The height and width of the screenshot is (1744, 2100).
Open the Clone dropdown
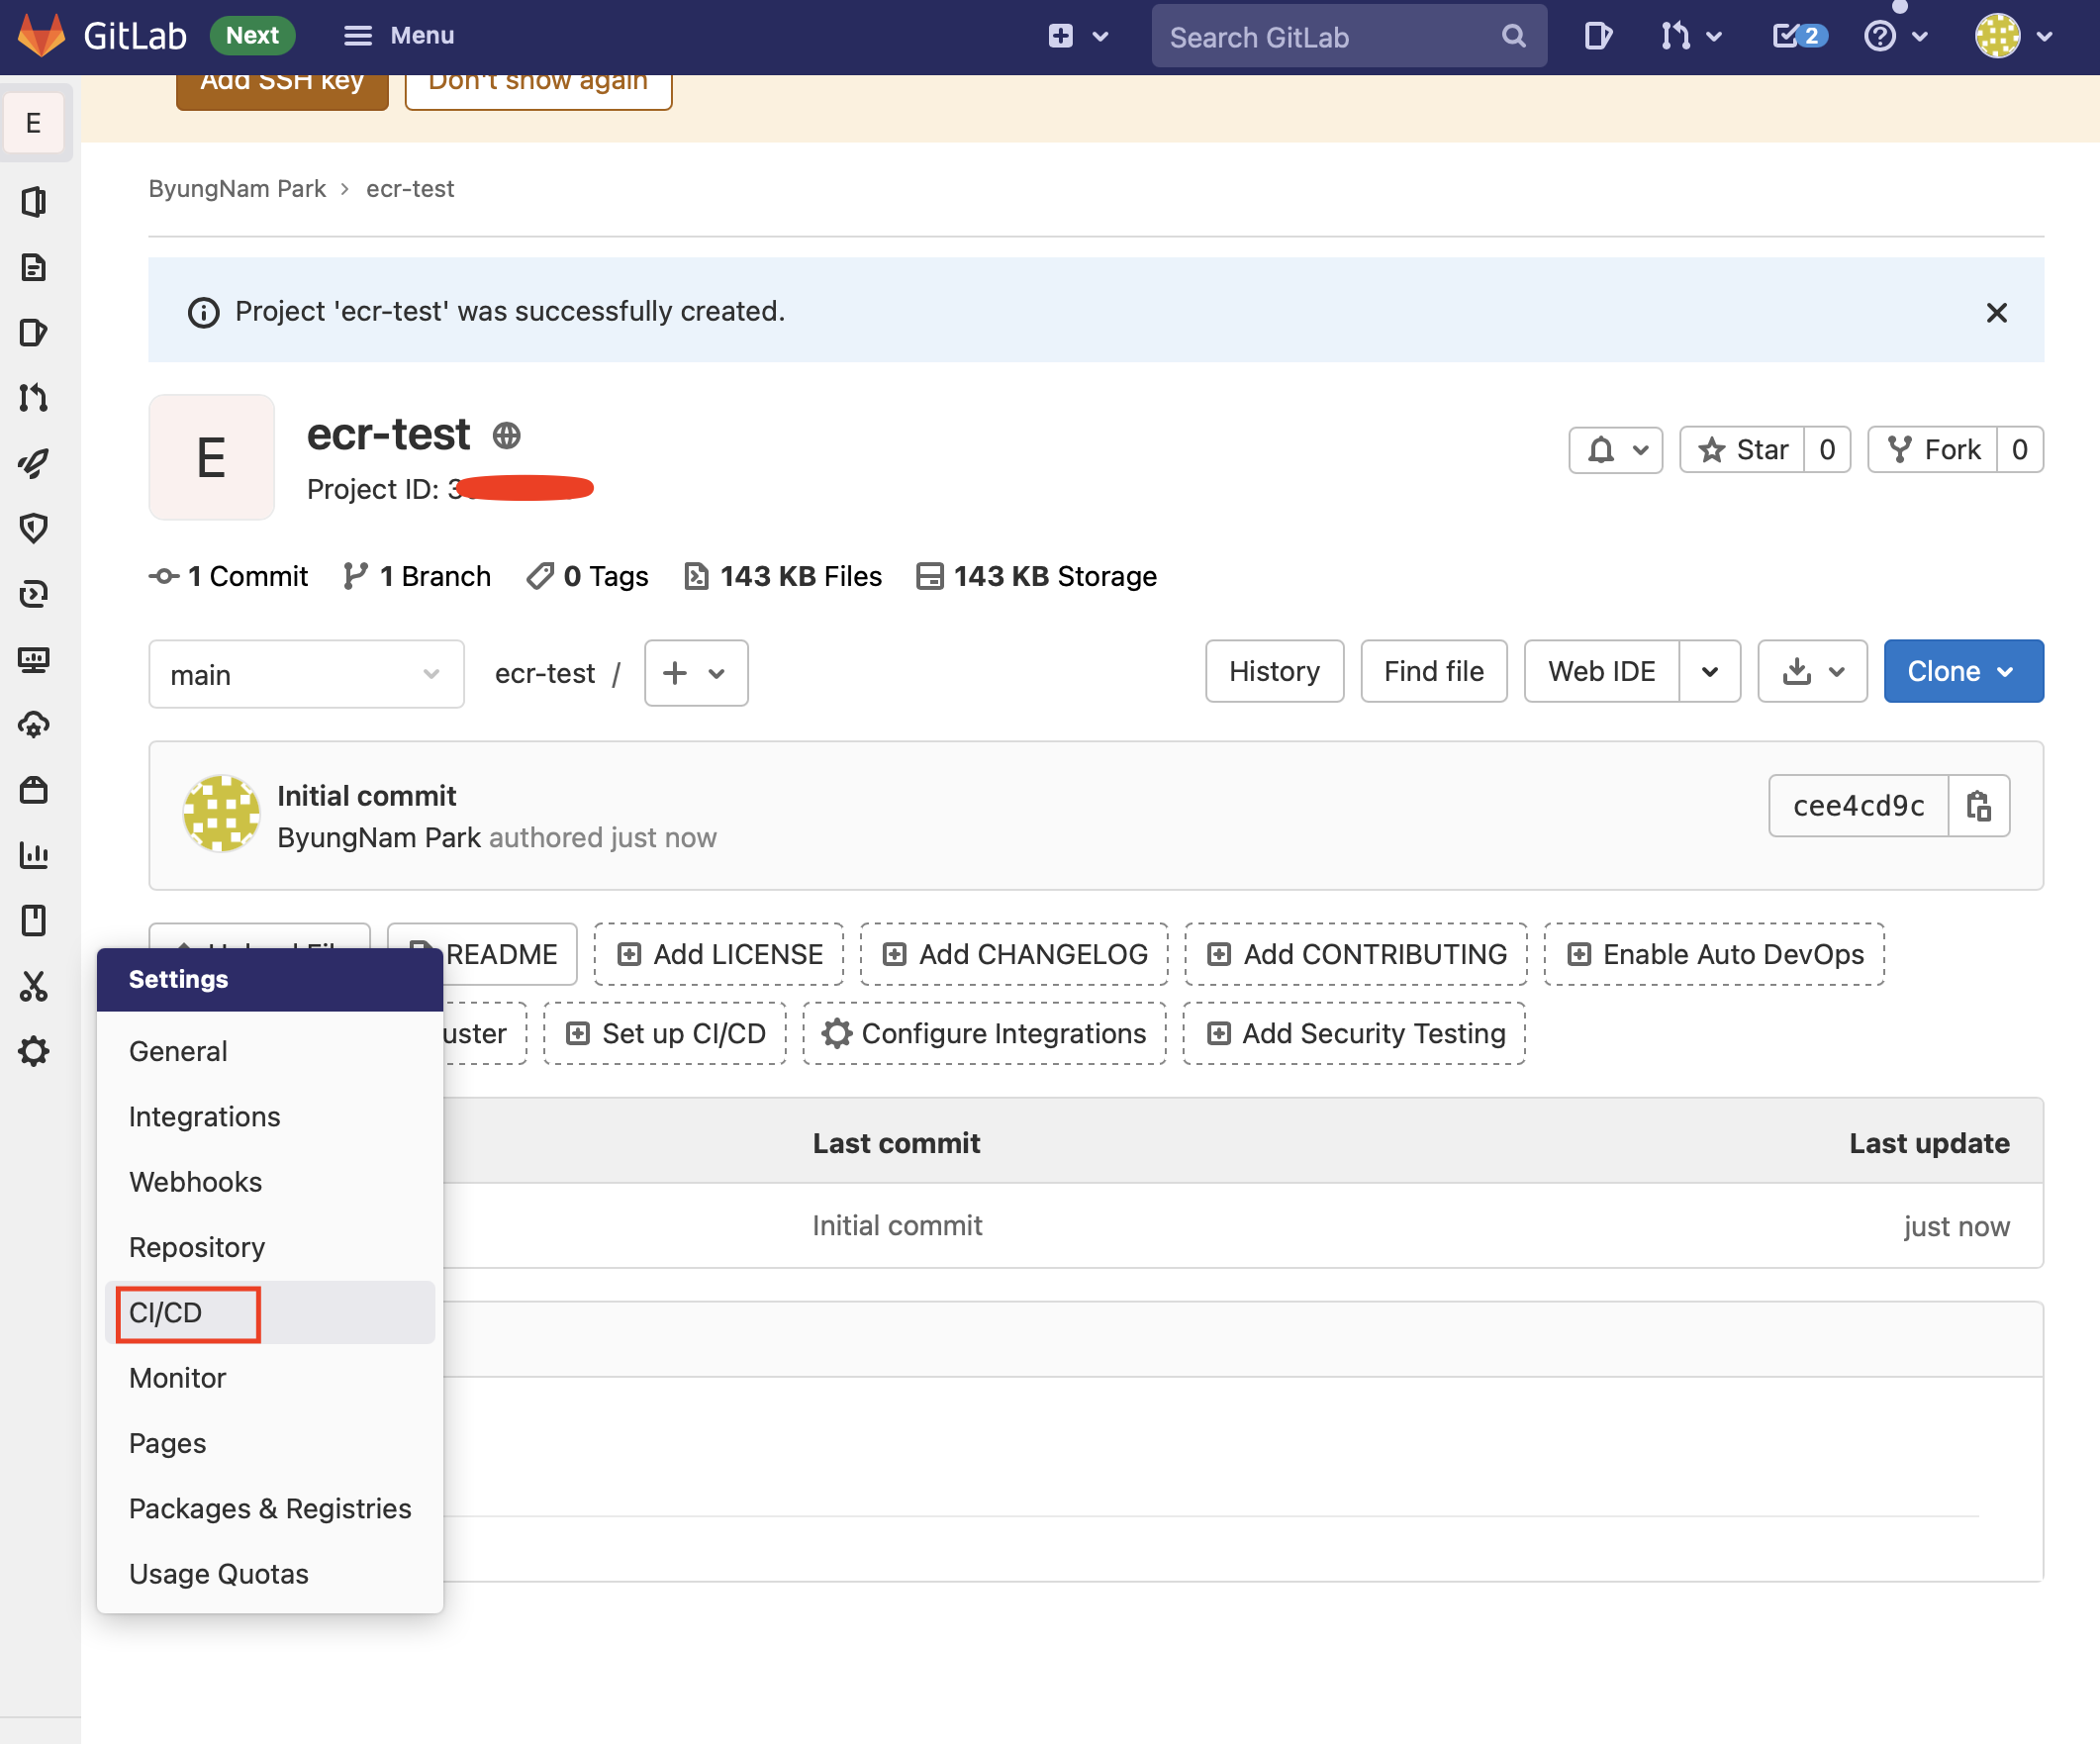(x=1963, y=671)
